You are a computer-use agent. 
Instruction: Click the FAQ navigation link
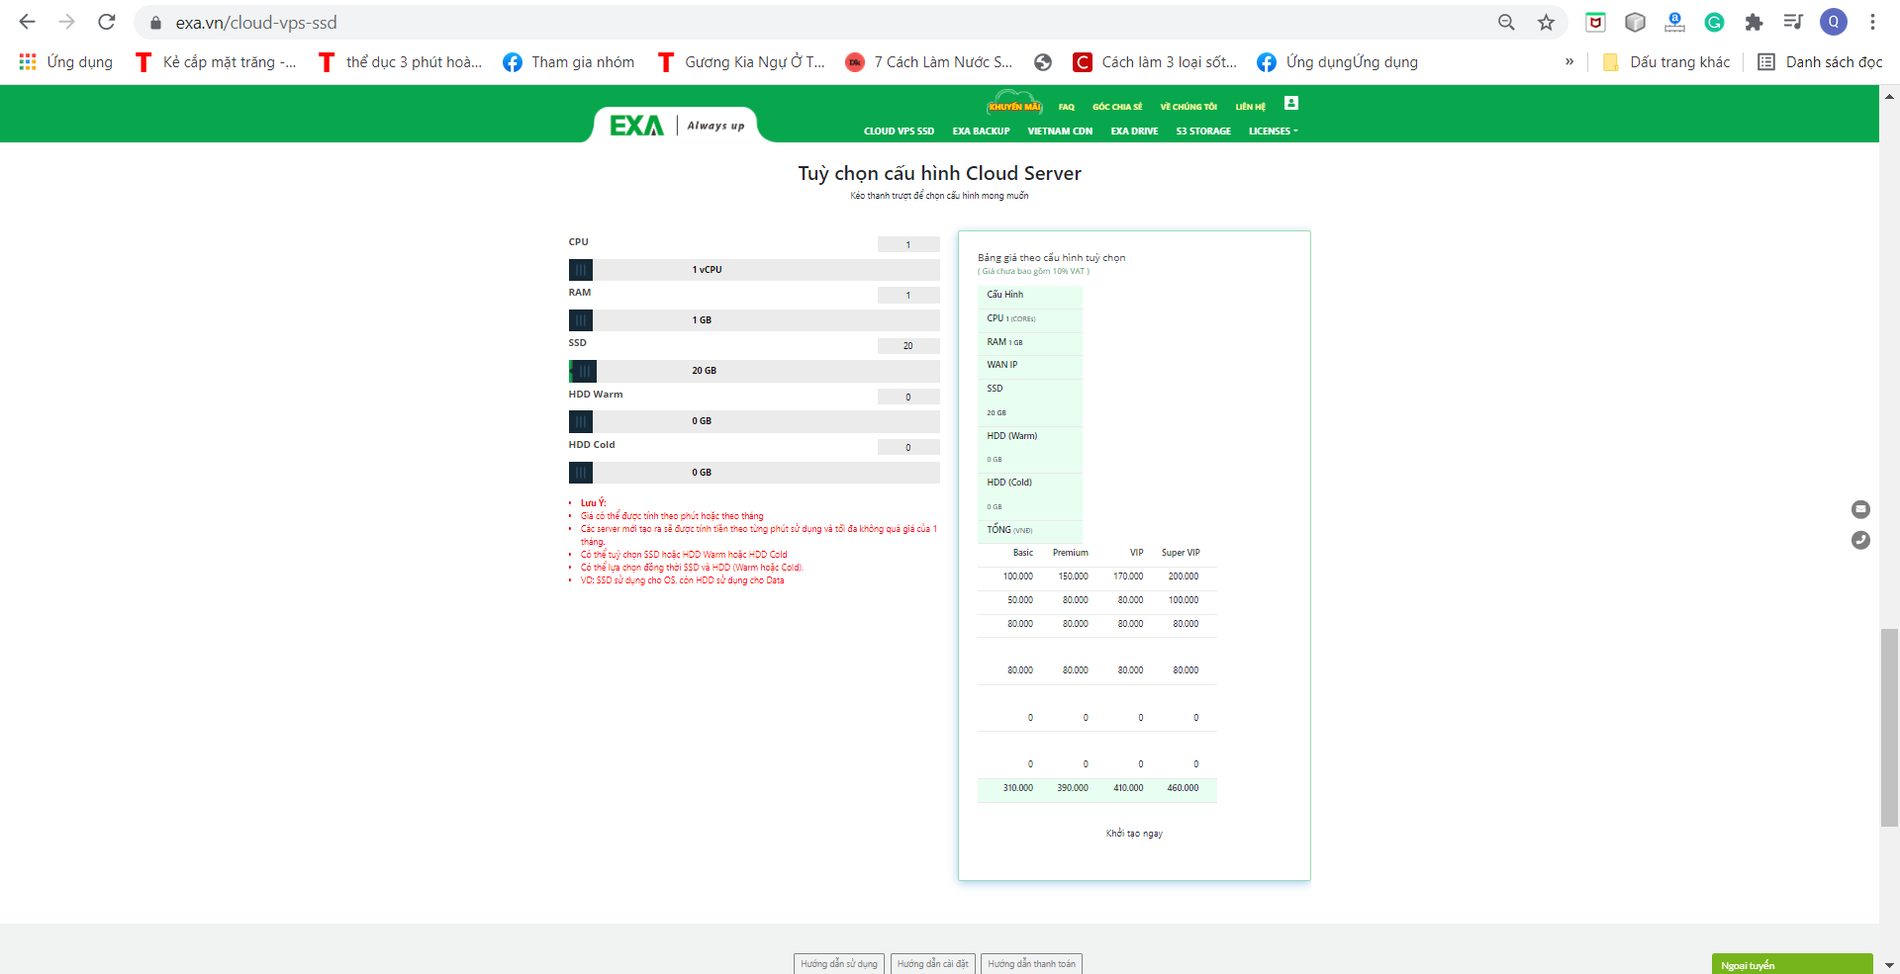click(1066, 105)
